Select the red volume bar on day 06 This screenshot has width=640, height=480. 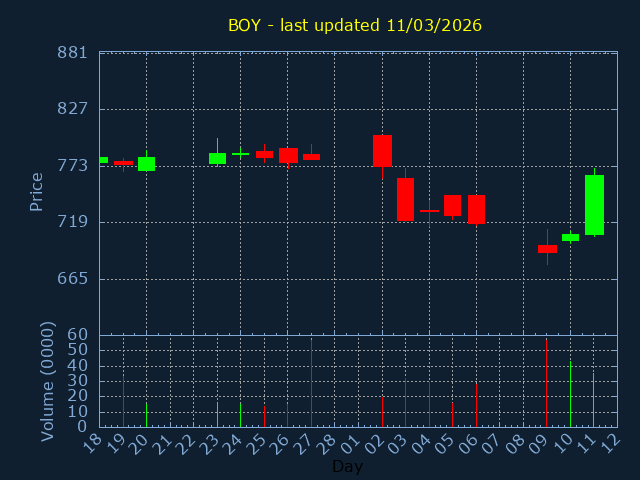tap(476, 405)
